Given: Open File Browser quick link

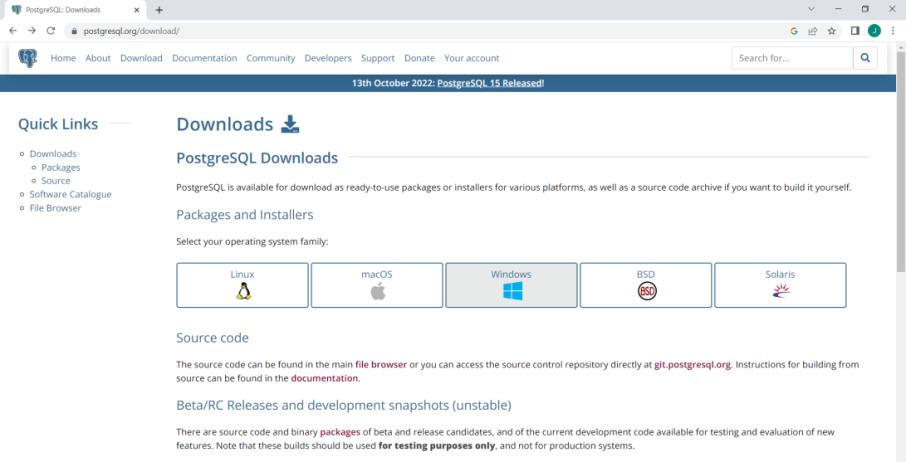Looking at the screenshot, I should (55, 208).
